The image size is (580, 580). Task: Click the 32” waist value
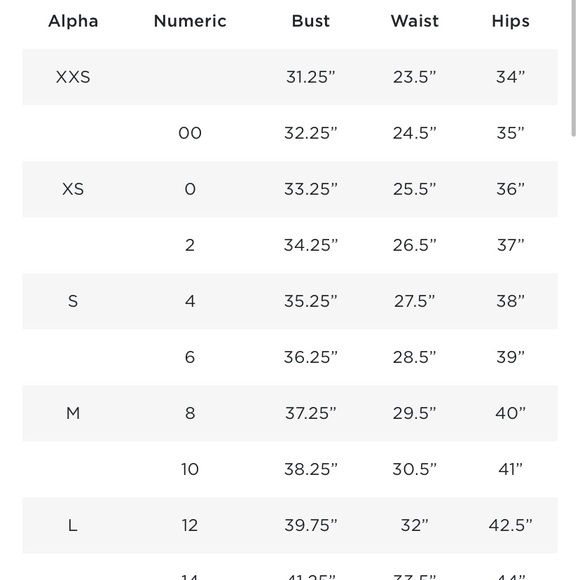[x=415, y=525]
